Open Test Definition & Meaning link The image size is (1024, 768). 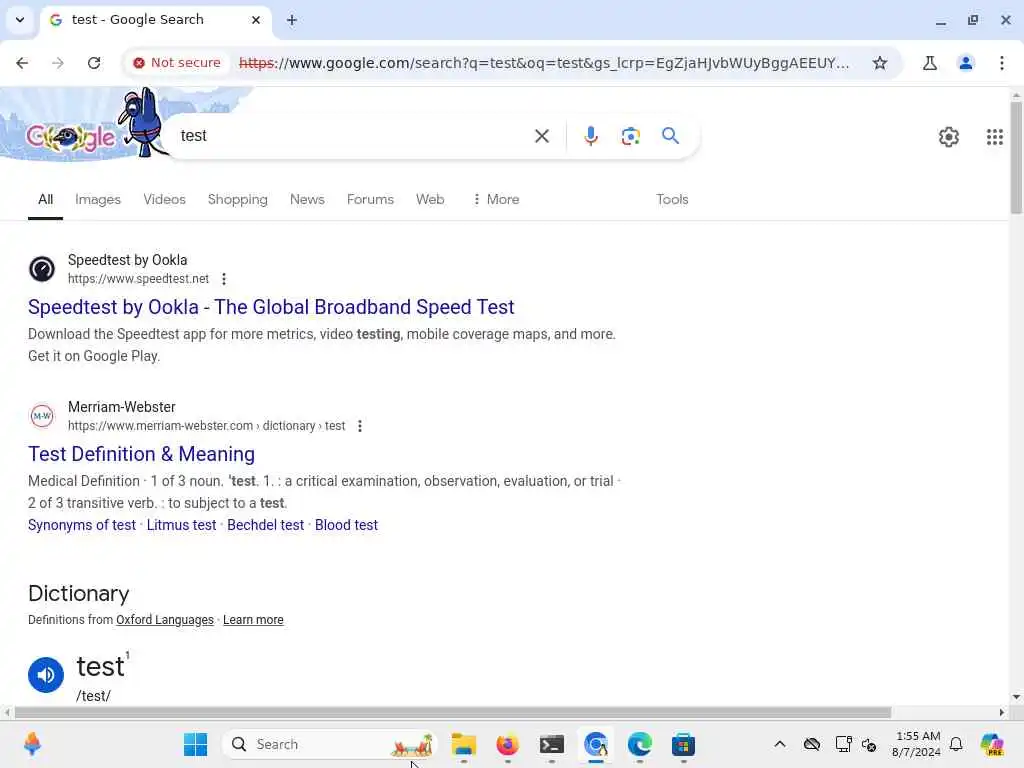[141, 454]
